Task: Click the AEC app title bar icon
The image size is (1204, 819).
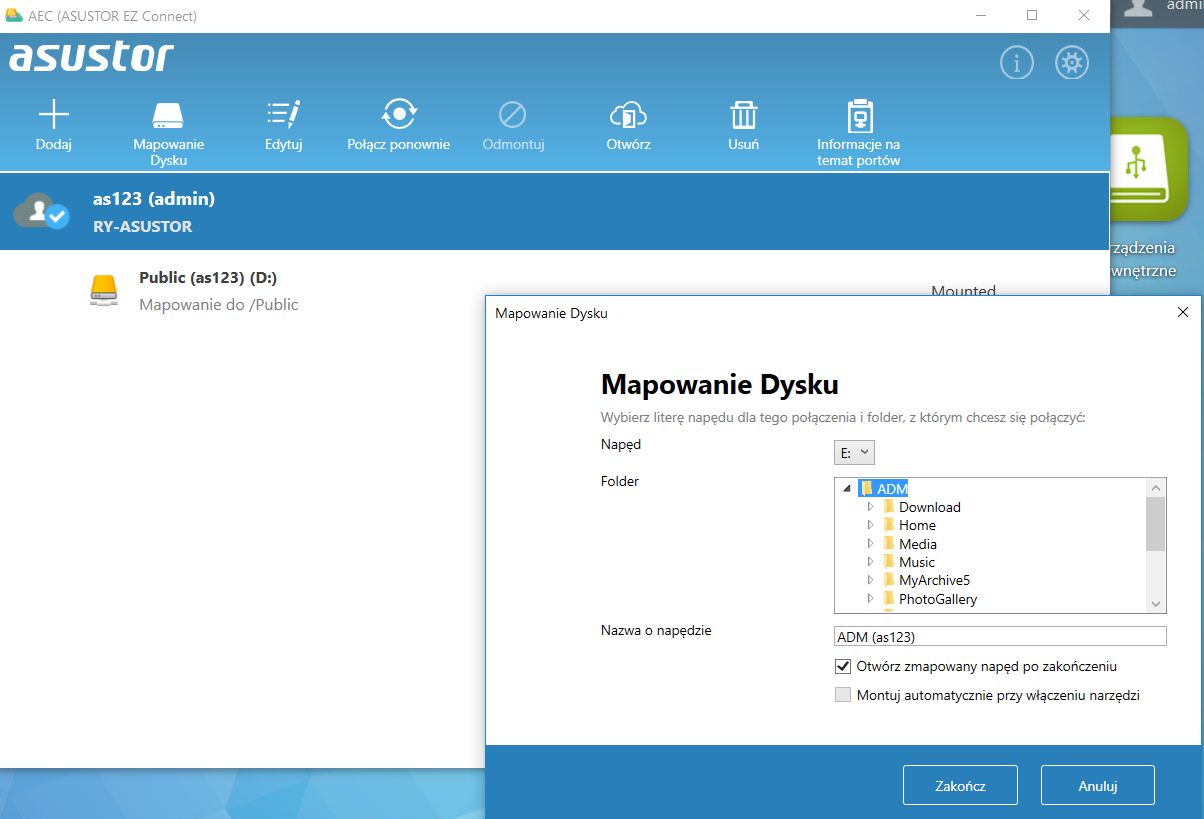Action: pyautogui.click(x=14, y=16)
